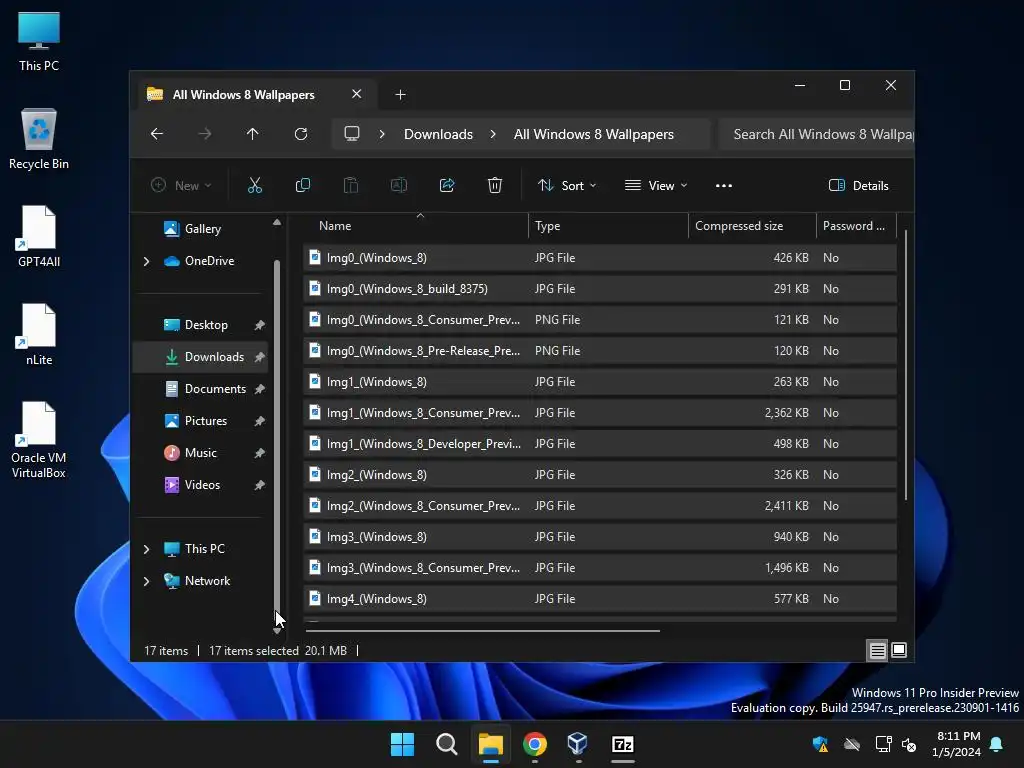Click chevron before Downloads in address bar
The height and width of the screenshot is (768, 1024).
(x=382, y=134)
